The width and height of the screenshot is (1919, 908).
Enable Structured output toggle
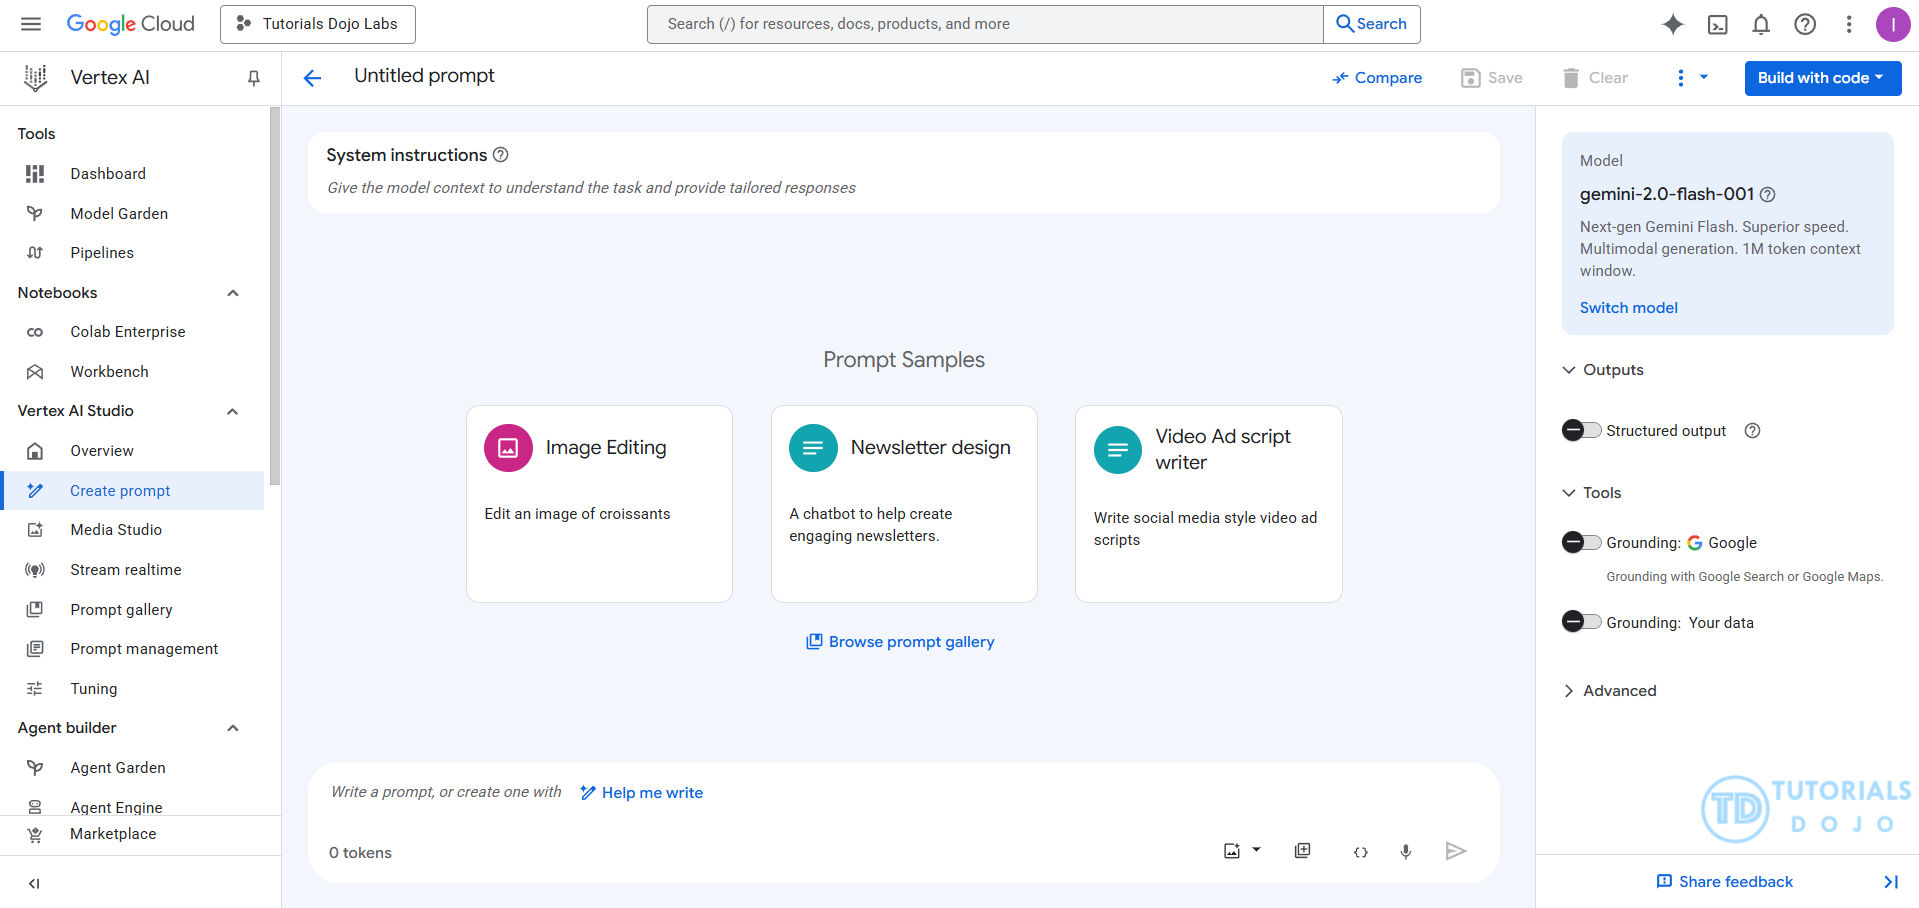pyautogui.click(x=1581, y=430)
